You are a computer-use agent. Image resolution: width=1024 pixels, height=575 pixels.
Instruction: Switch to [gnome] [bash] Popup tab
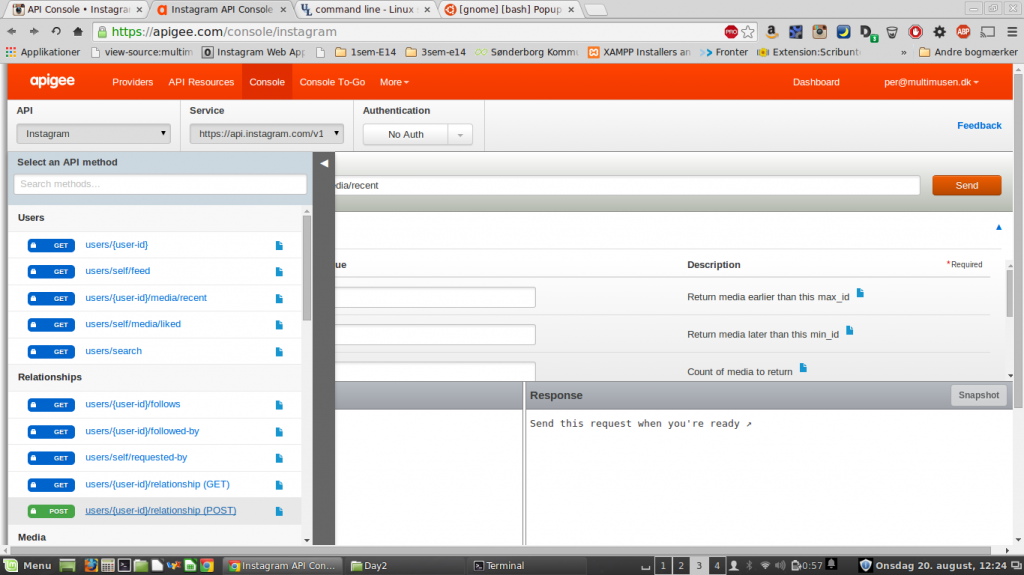(x=509, y=9)
